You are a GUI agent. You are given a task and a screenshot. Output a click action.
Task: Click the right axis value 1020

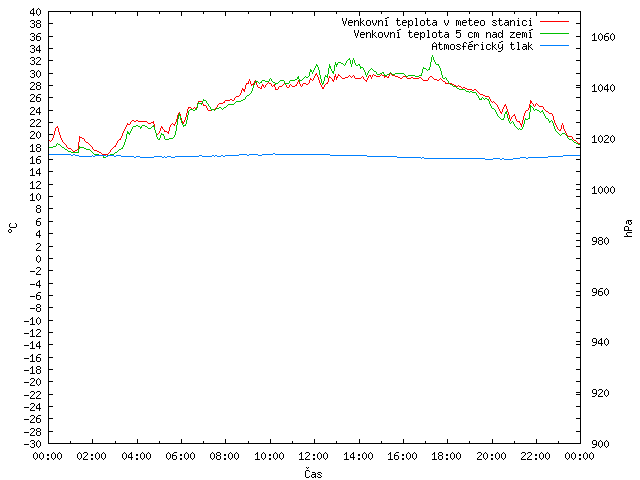603,139
